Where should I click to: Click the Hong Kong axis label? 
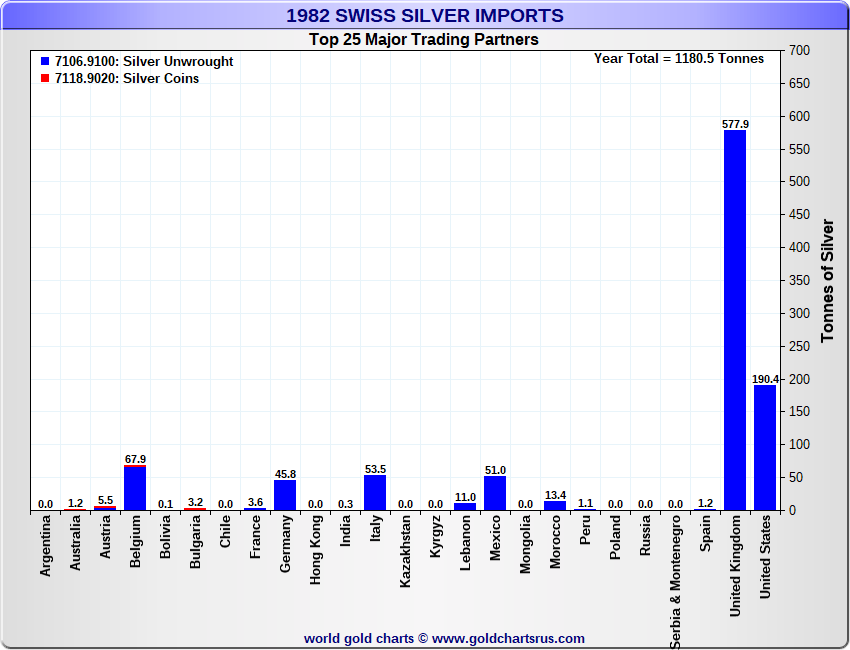[x=315, y=550]
